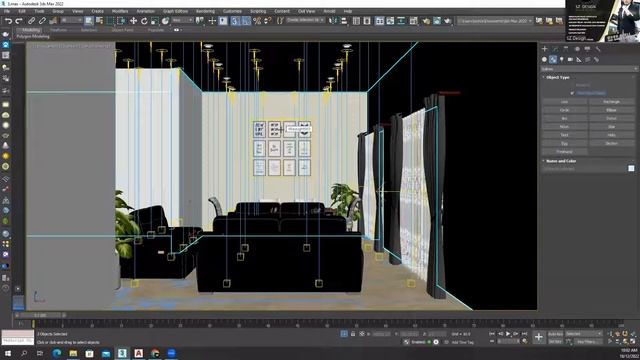
Task: Click the Mirror tool icon
Action: pyautogui.click(x=333, y=21)
